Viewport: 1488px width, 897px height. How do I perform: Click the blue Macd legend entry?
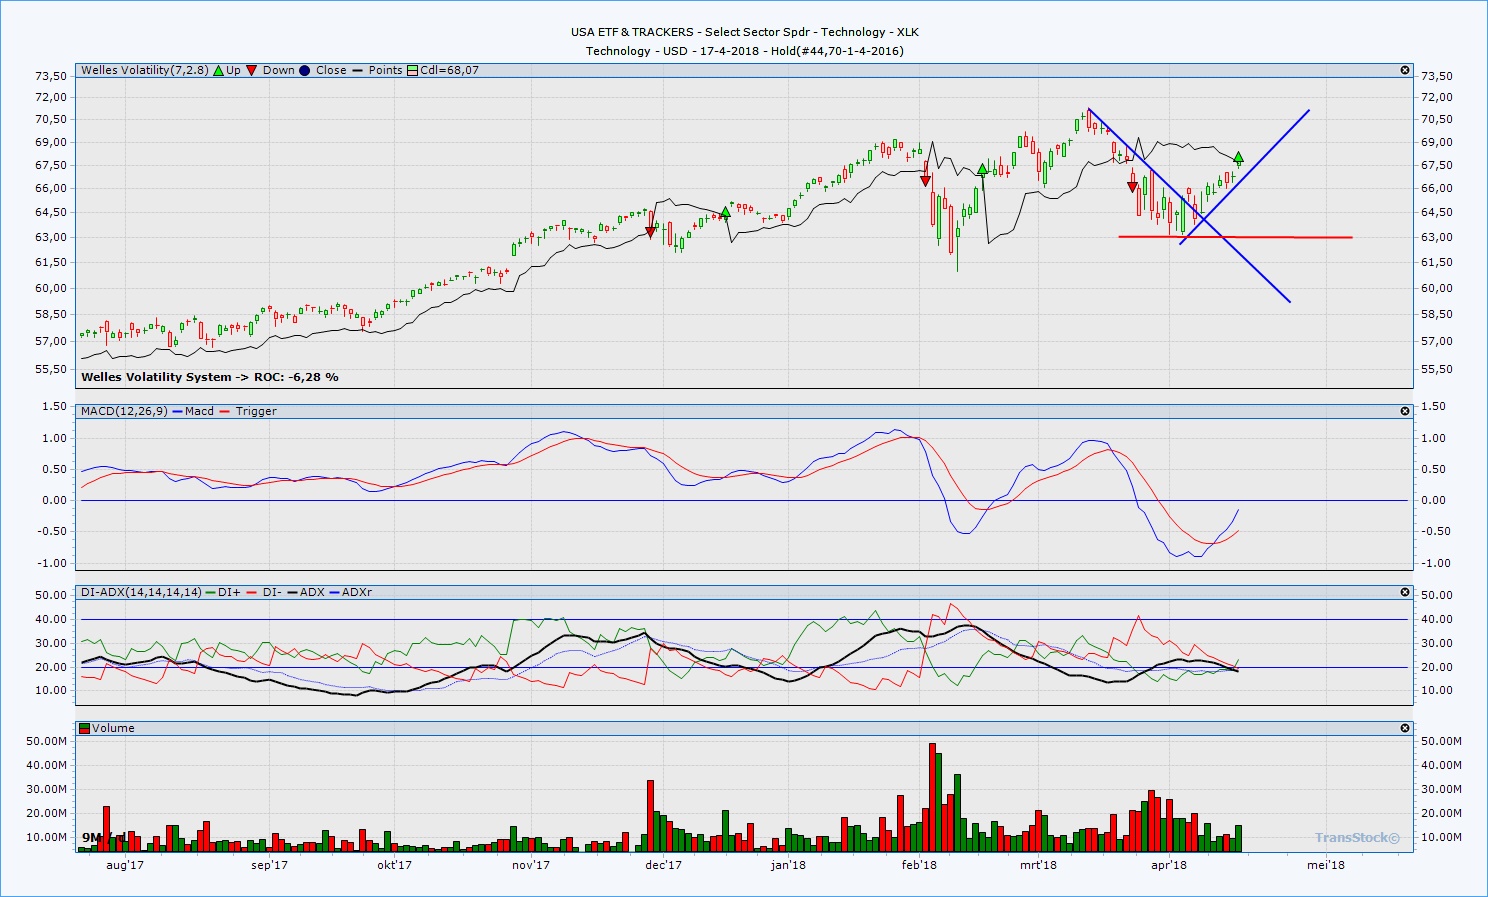193,411
